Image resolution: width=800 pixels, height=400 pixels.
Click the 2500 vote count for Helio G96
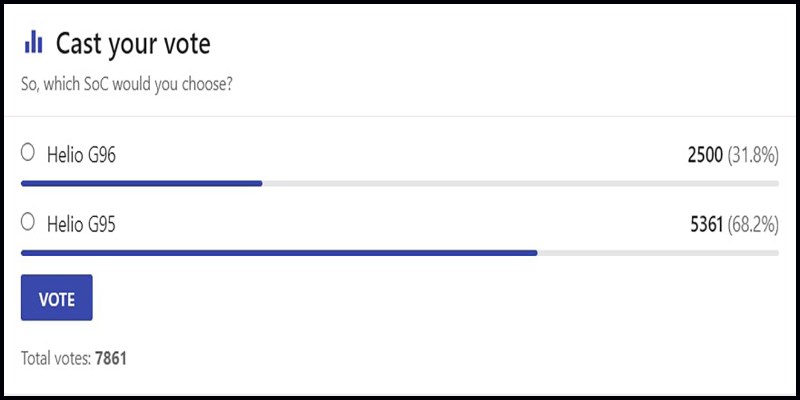click(x=705, y=155)
